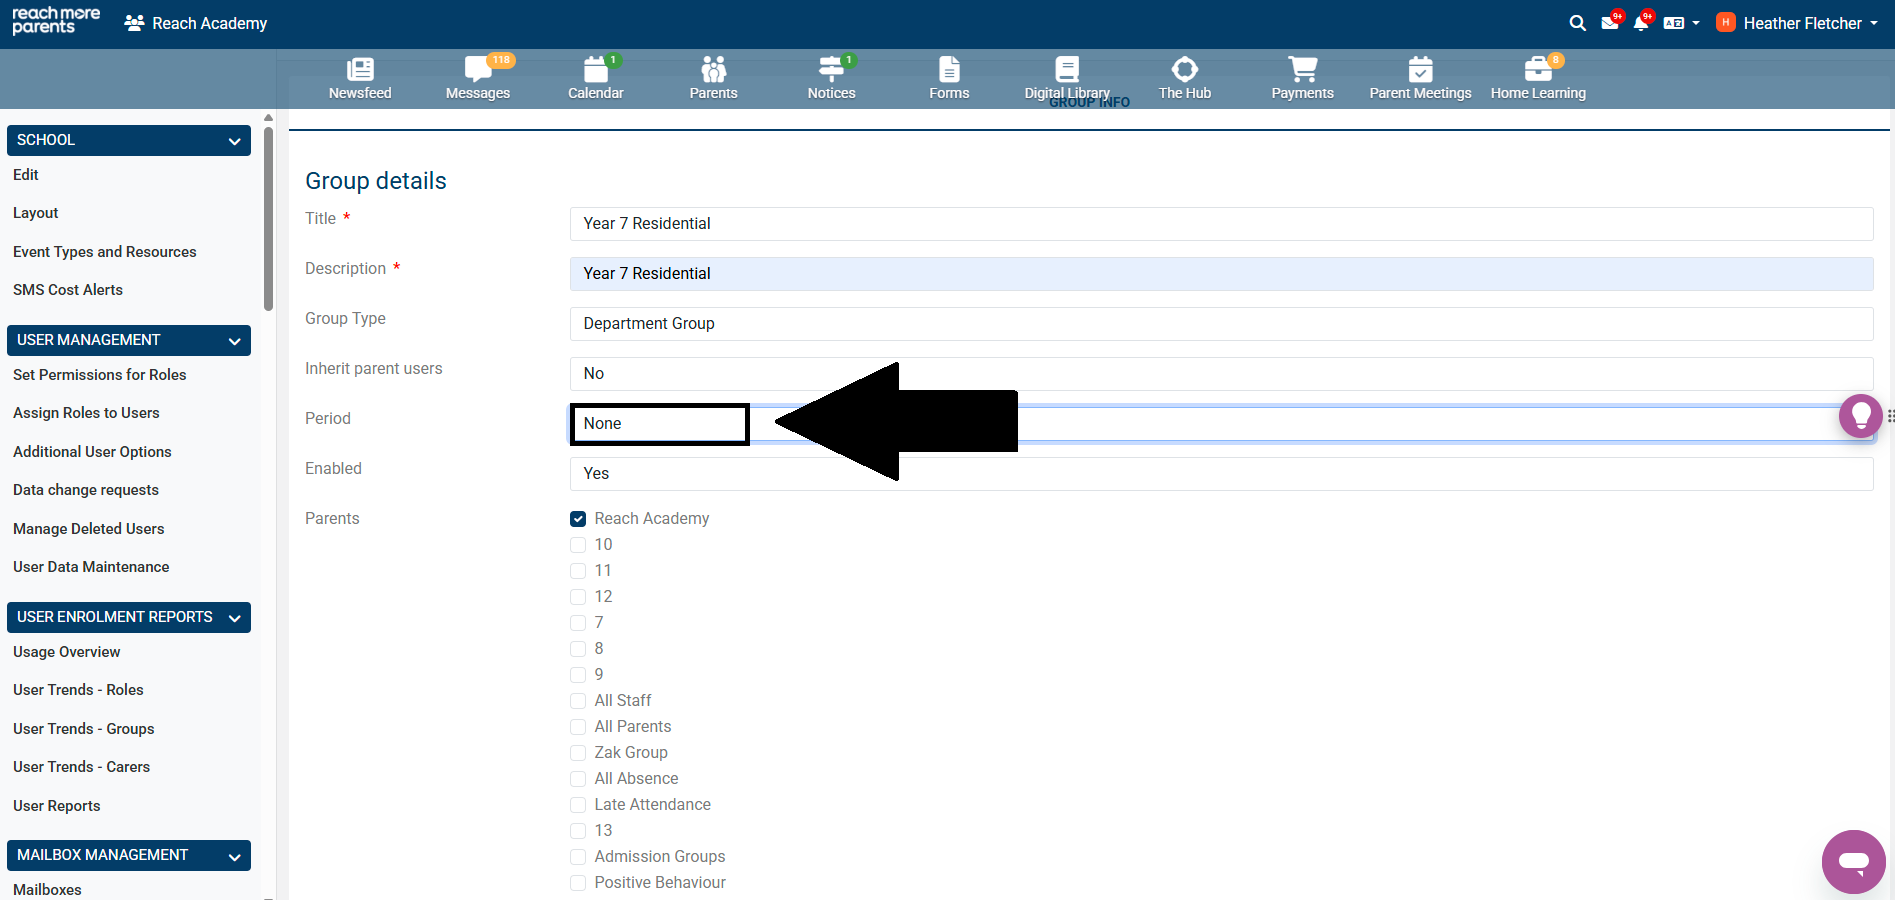Open the purple chat bubble widget
The image size is (1895, 900).
pyautogui.click(x=1853, y=861)
